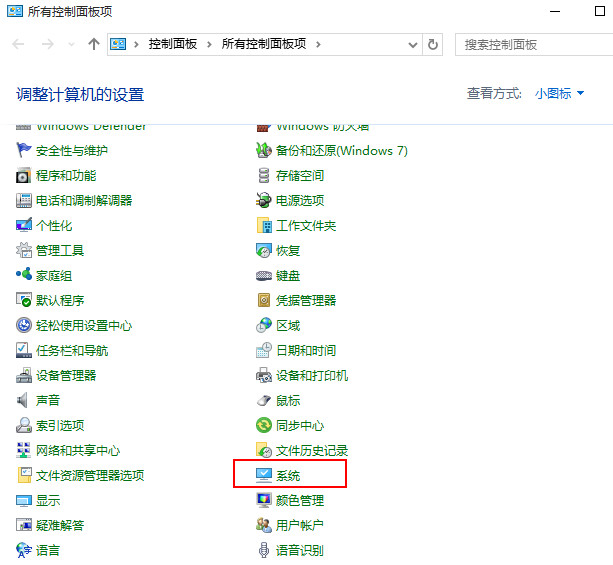Open 安全性与维护 flag icon
The width and height of the screenshot is (613, 565).
(x=23, y=151)
